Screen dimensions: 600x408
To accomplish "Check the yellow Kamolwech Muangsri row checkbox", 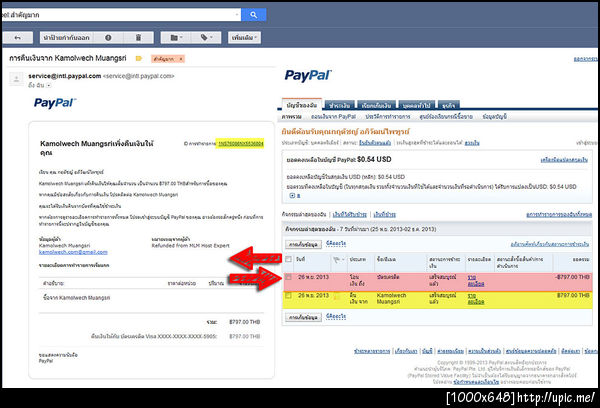I will (289, 295).
